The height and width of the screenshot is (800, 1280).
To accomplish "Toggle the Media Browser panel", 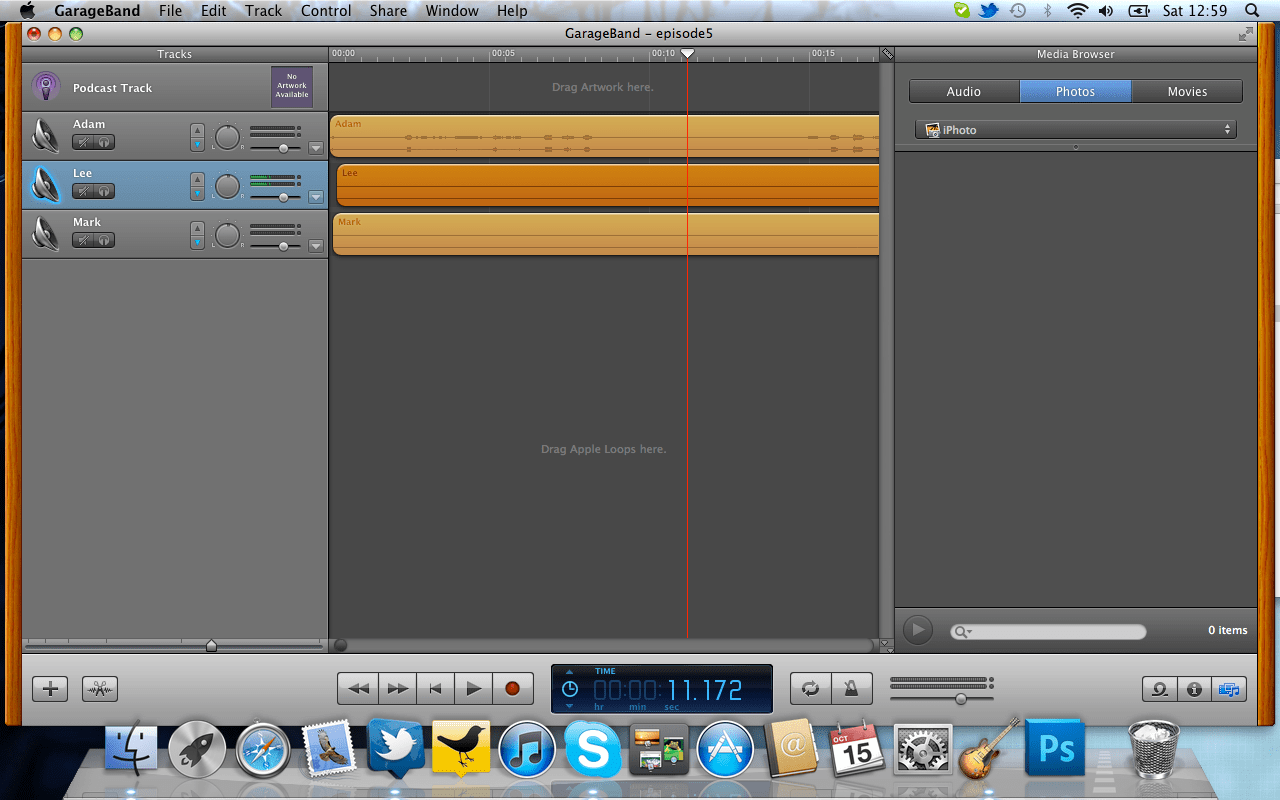I will point(1228,688).
